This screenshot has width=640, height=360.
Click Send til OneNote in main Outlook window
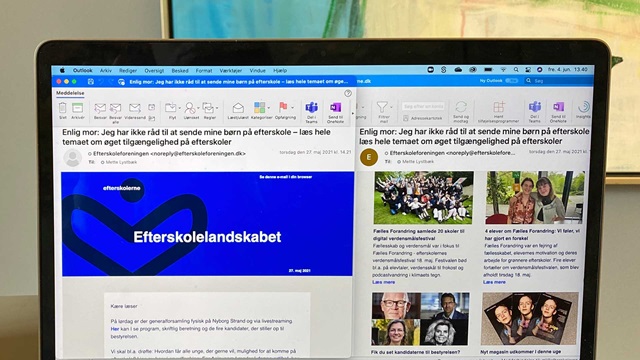[558, 107]
